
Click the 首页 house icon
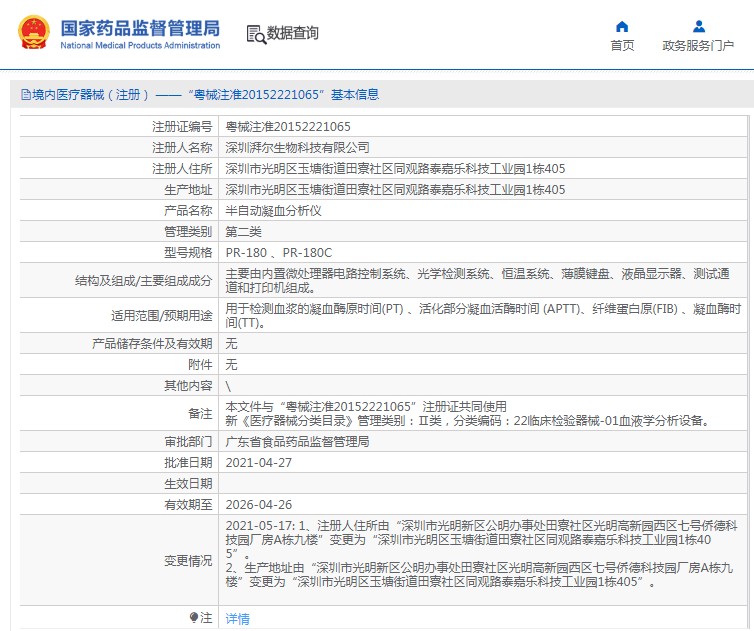point(622,26)
